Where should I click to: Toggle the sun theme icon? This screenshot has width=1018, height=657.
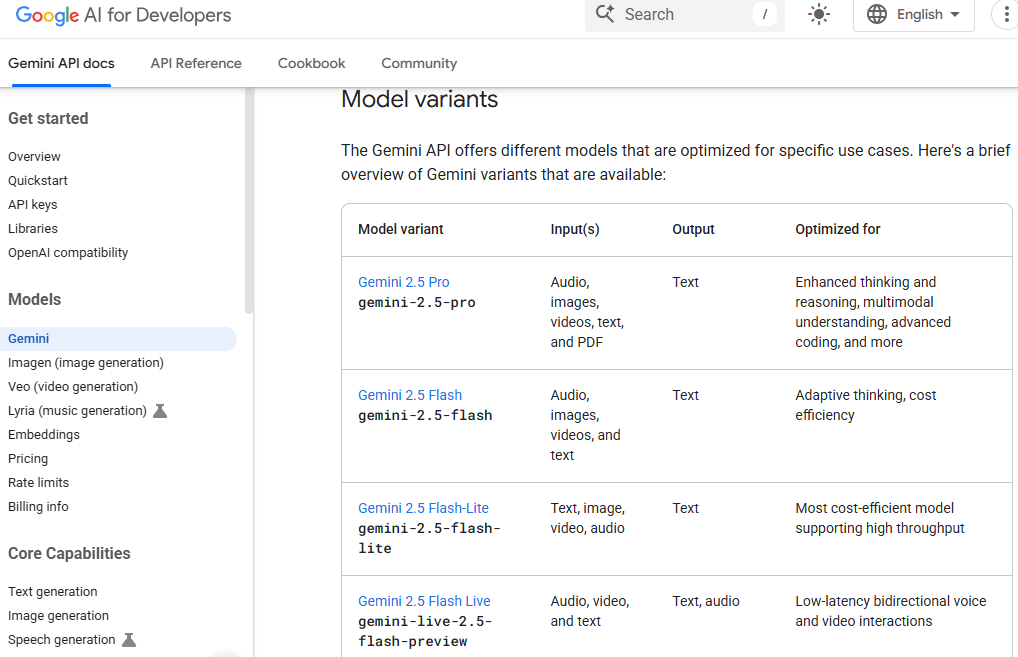coord(819,14)
